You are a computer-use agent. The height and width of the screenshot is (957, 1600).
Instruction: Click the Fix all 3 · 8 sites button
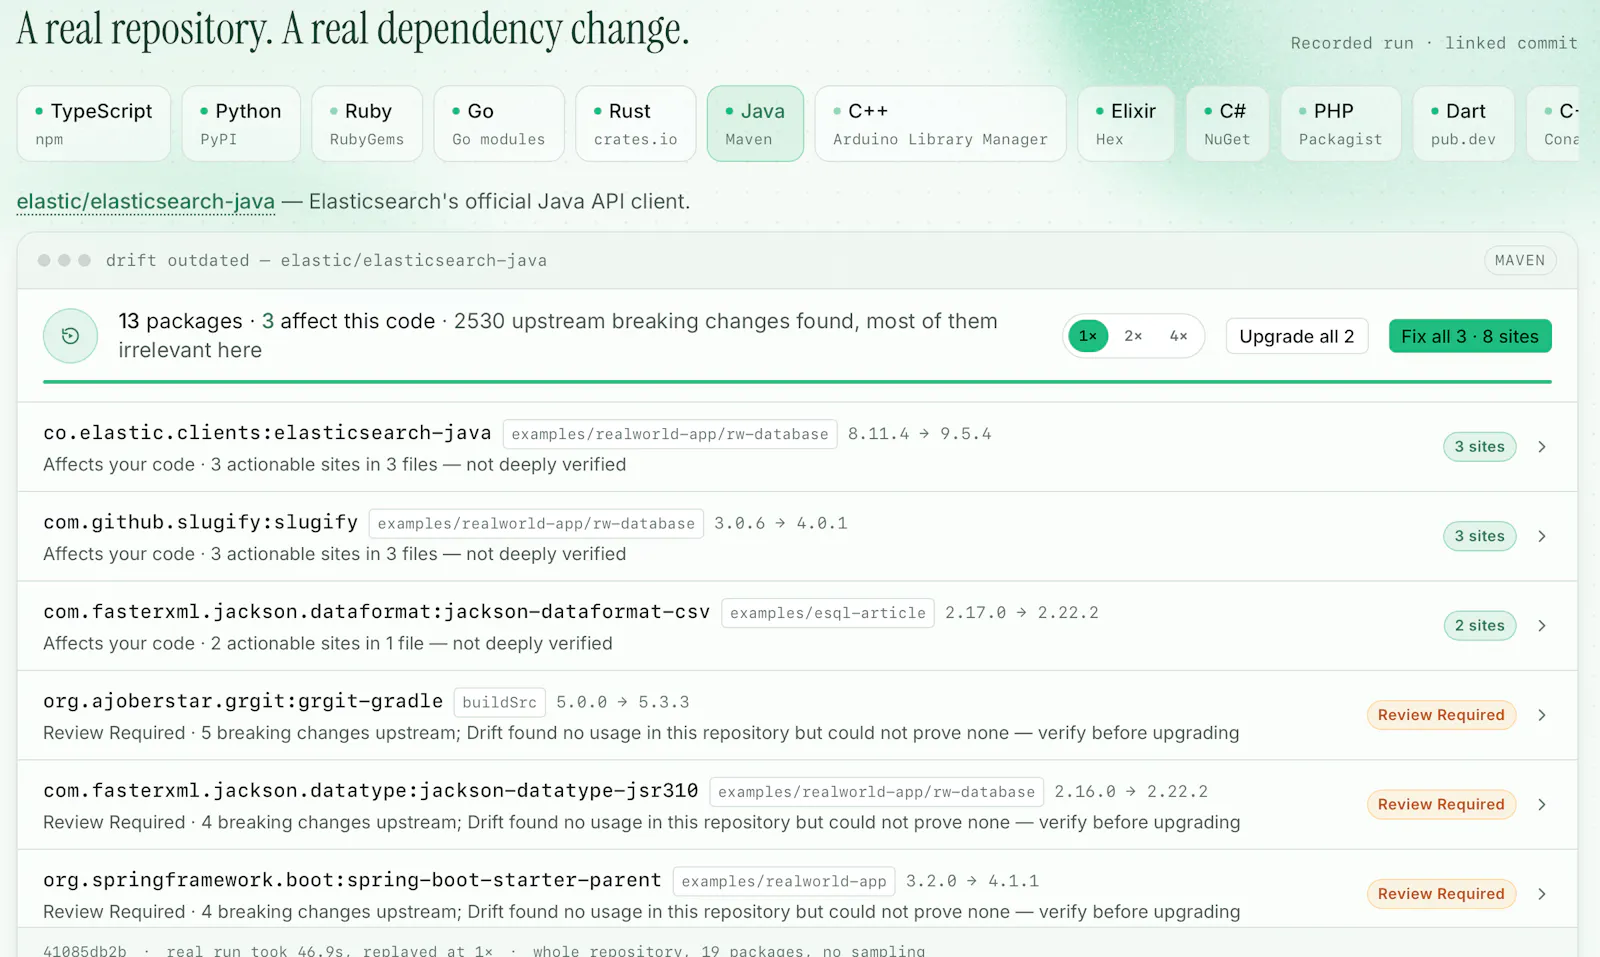tap(1470, 336)
